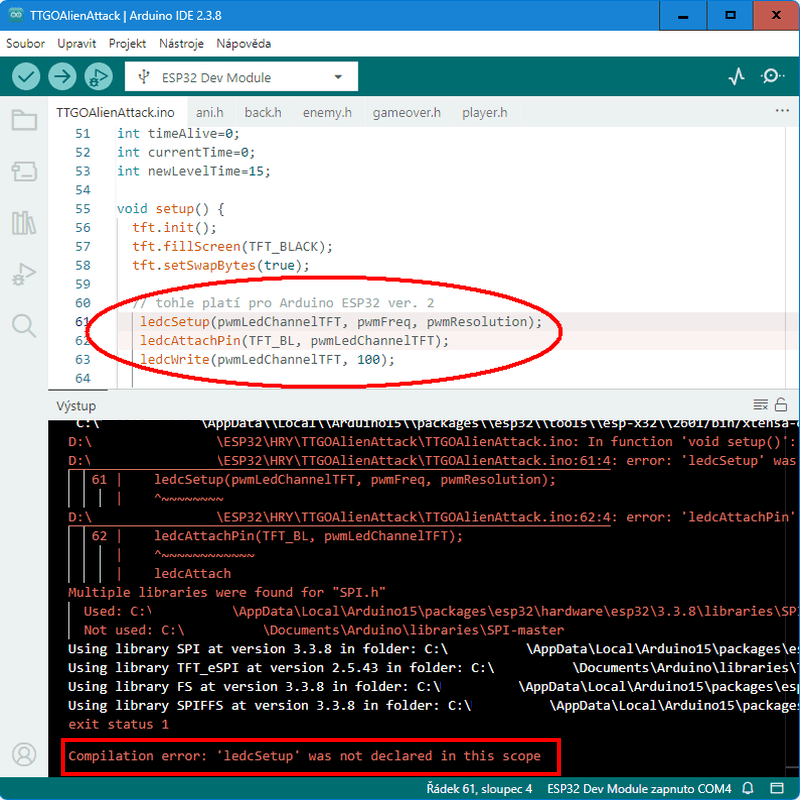Switch to the player.h tab
The height and width of the screenshot is (800, 800).
484,112
